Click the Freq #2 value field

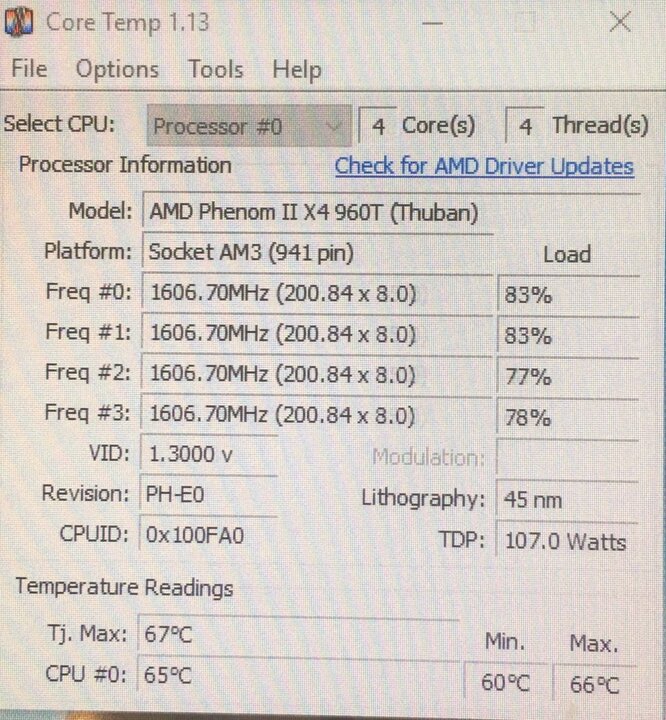[316, 374]
